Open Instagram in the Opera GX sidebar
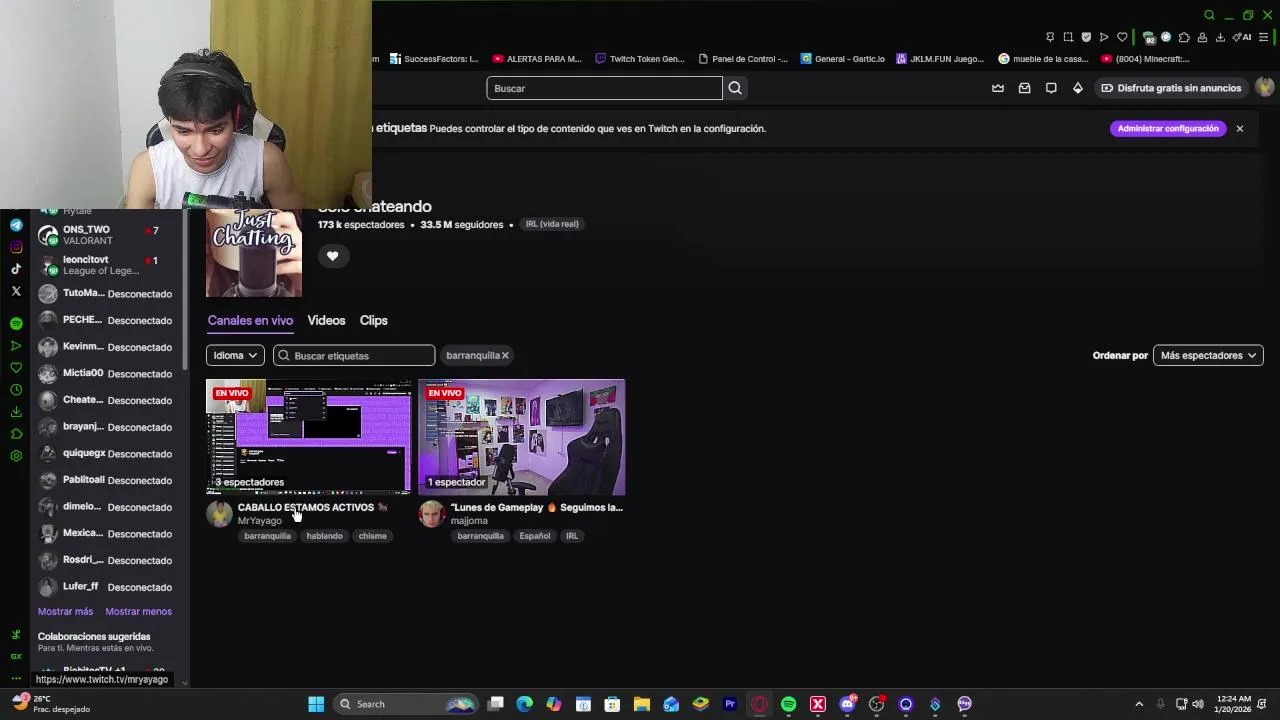 16,247
